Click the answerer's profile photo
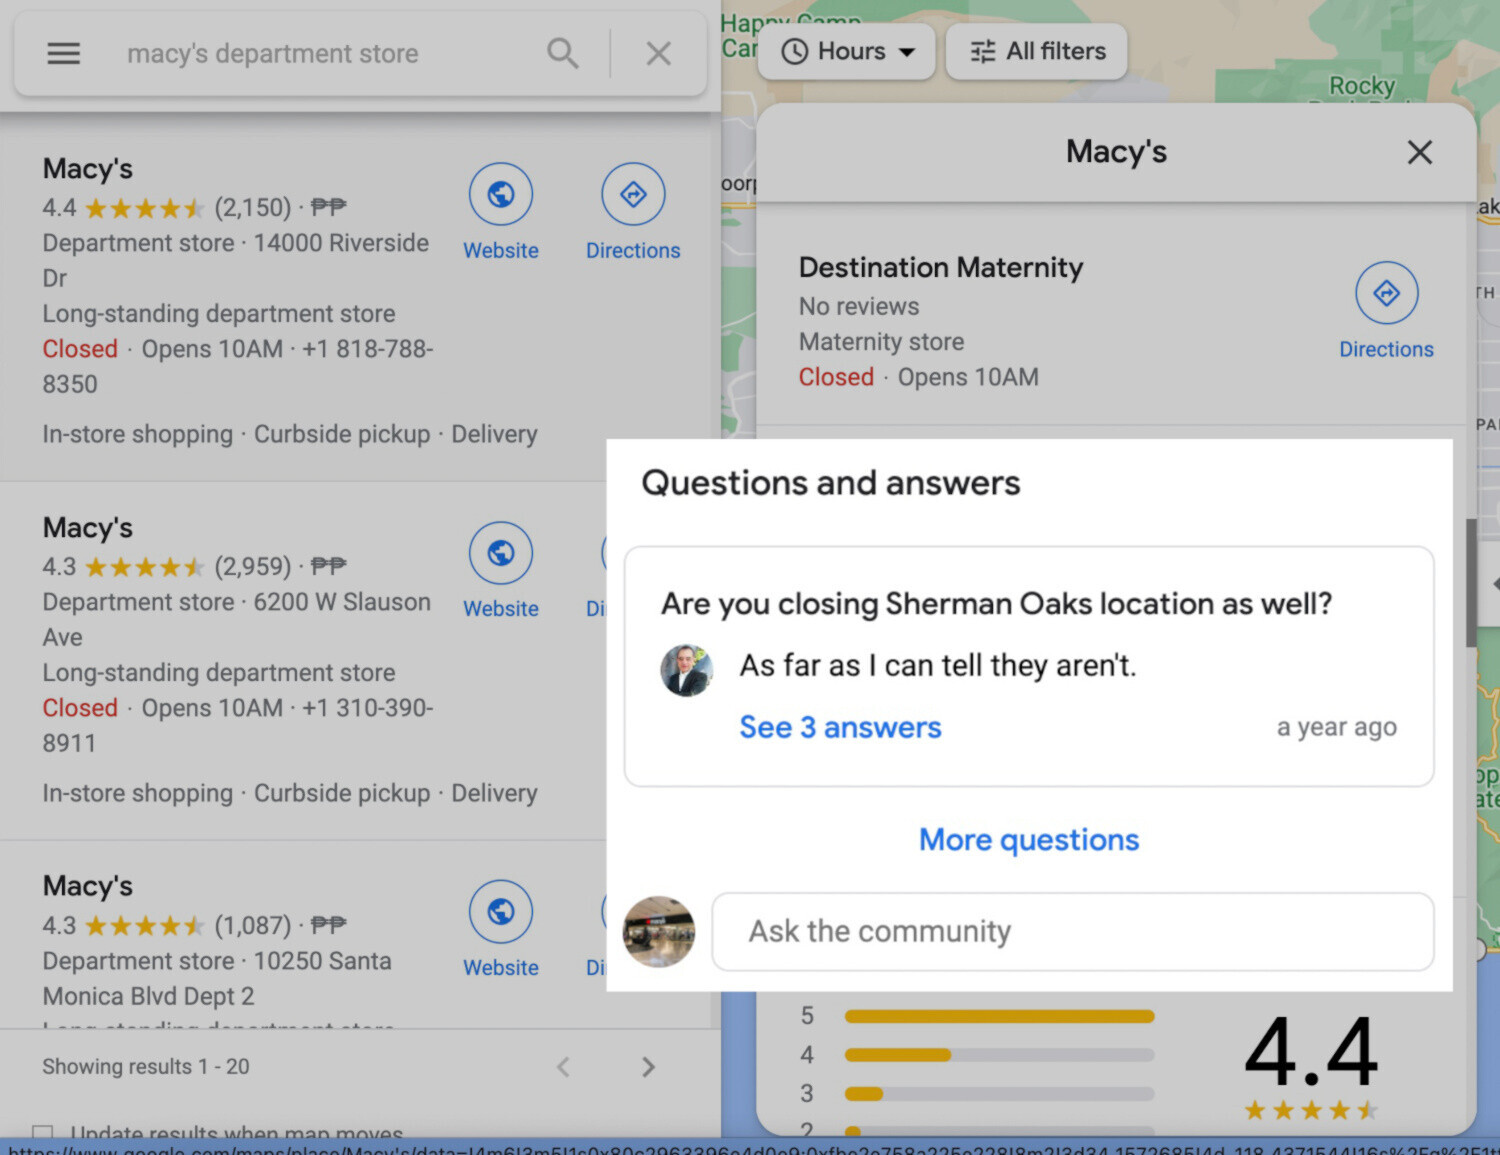This screenshot has height=1155, width=1500. click(686, 670)
